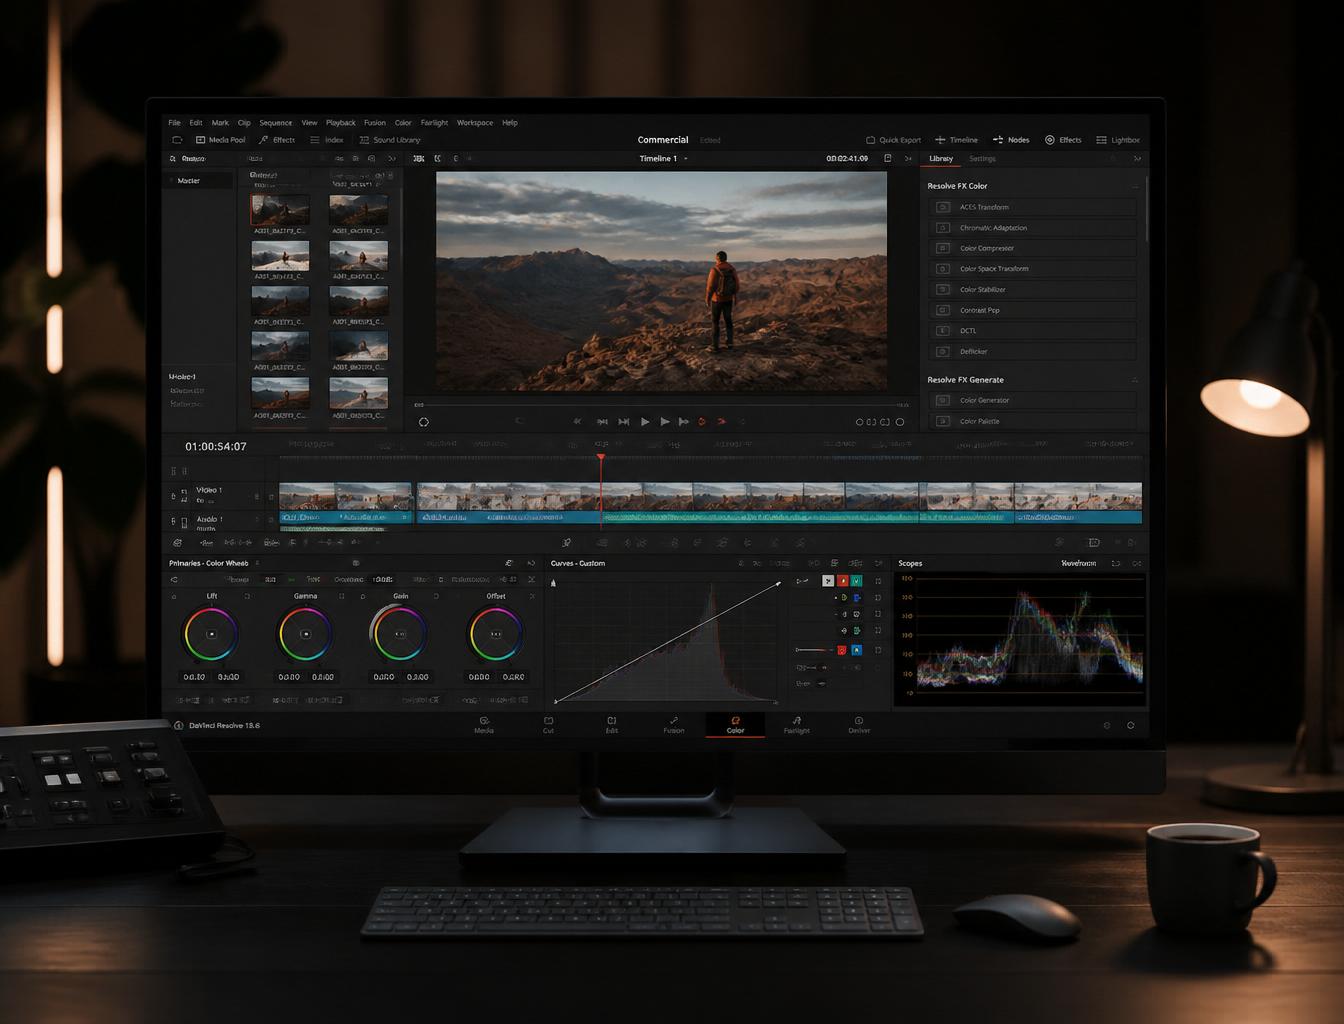Open the Waveform scope type dropdown
1344x1024 pixels.
point(1078,563)
